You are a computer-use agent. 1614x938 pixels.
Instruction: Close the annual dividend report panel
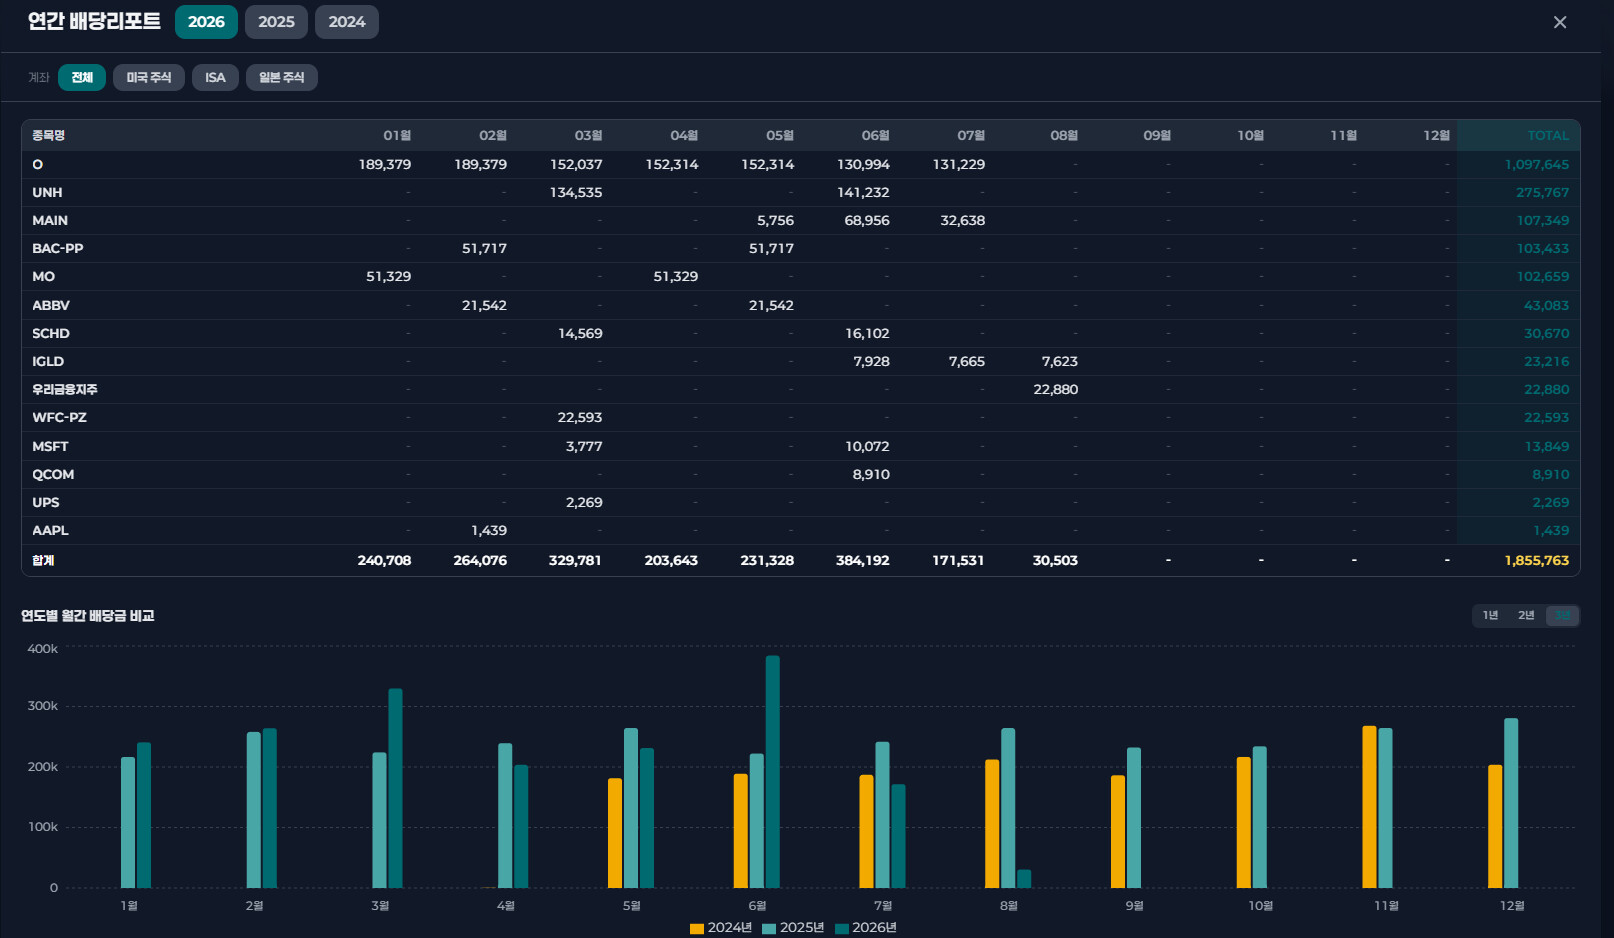click(x=1559, y=22)
